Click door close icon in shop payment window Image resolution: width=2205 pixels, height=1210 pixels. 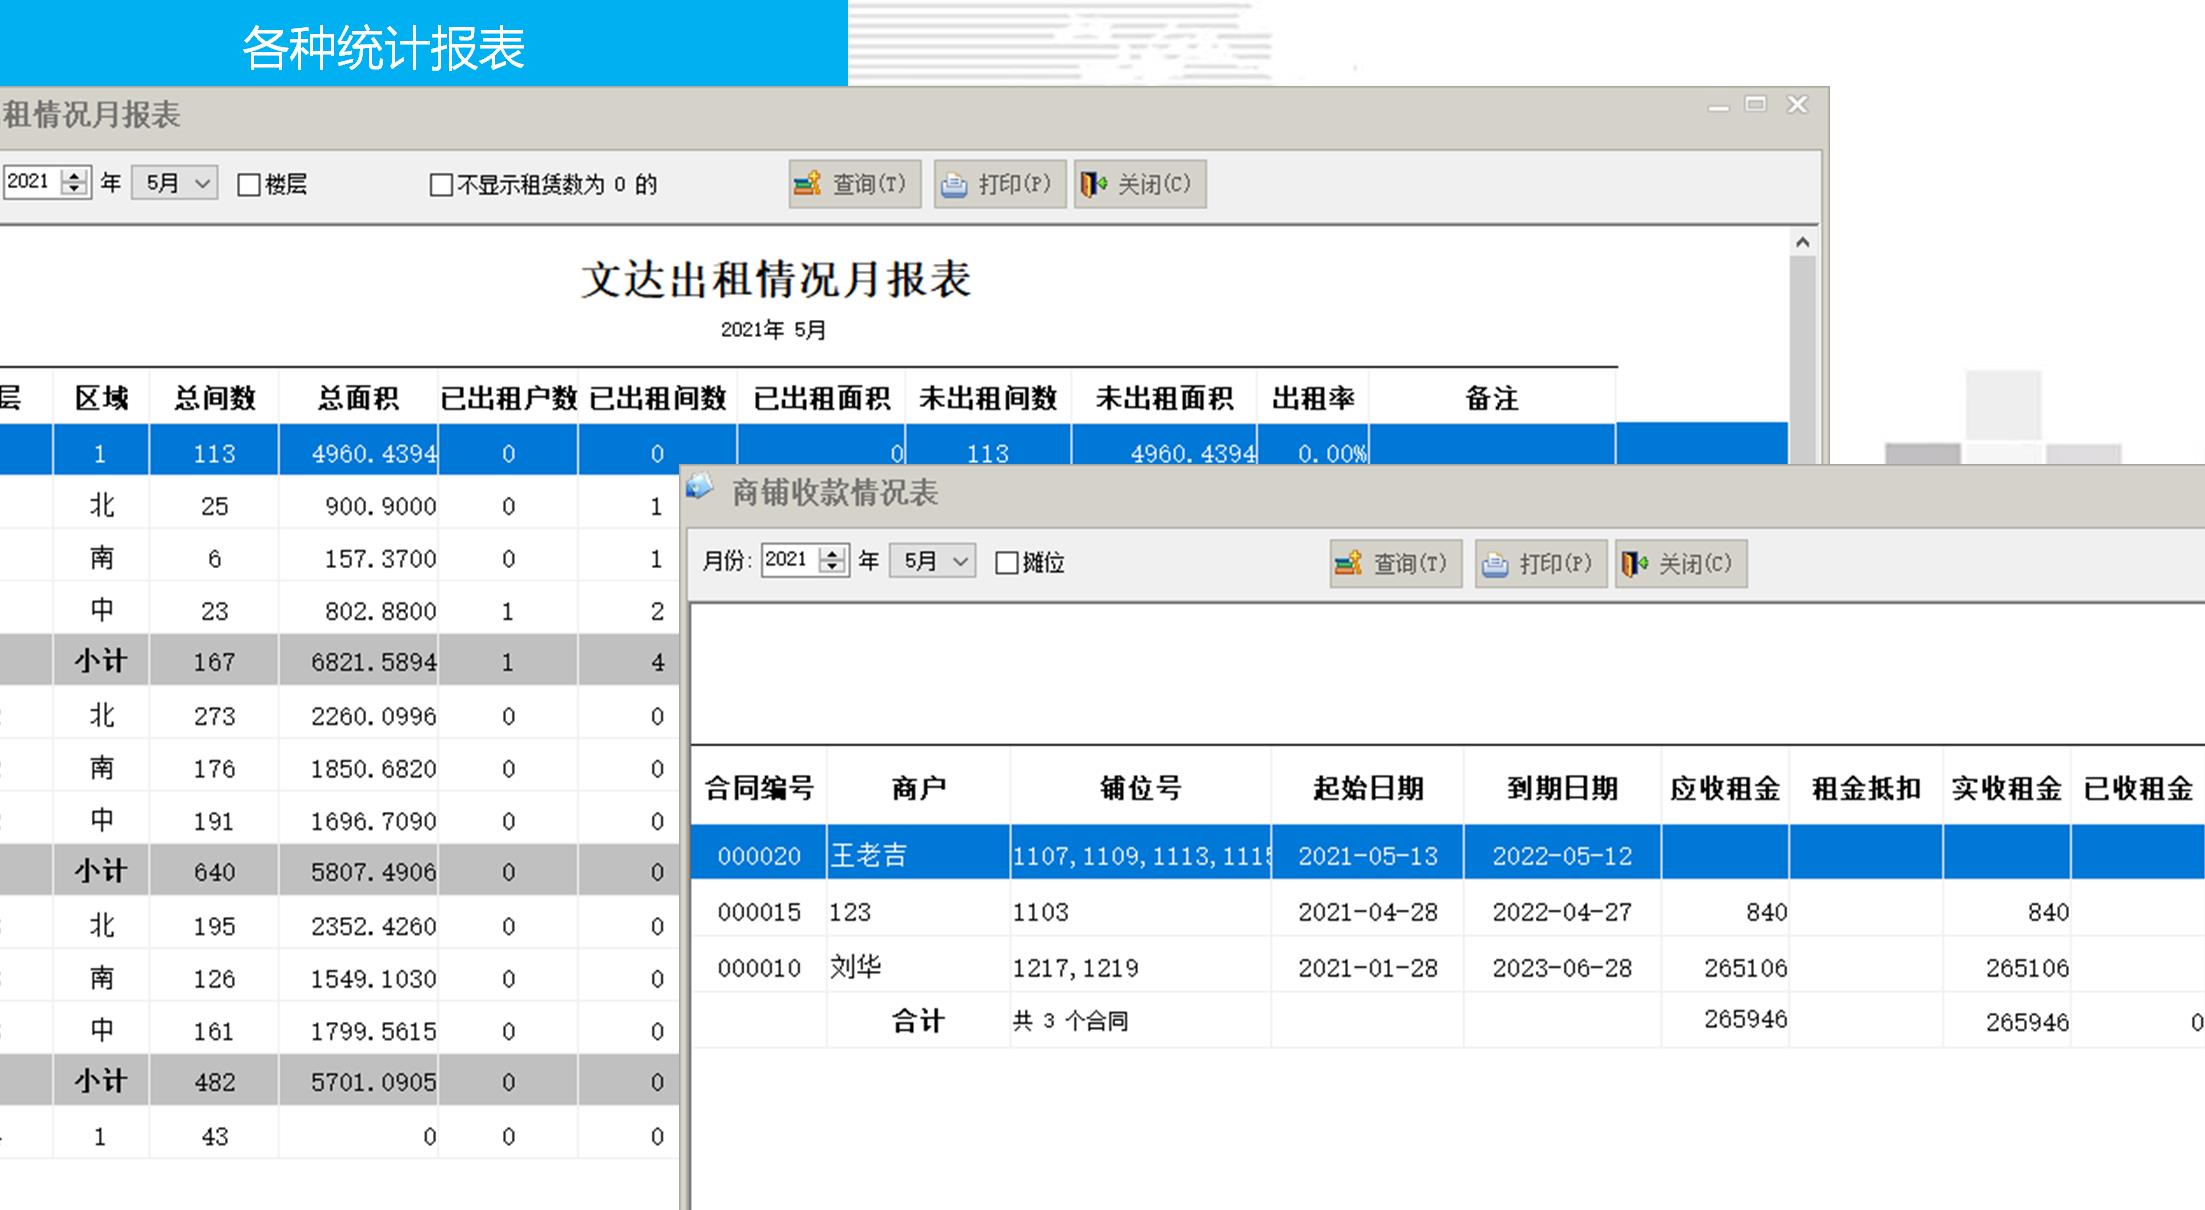1635,563
